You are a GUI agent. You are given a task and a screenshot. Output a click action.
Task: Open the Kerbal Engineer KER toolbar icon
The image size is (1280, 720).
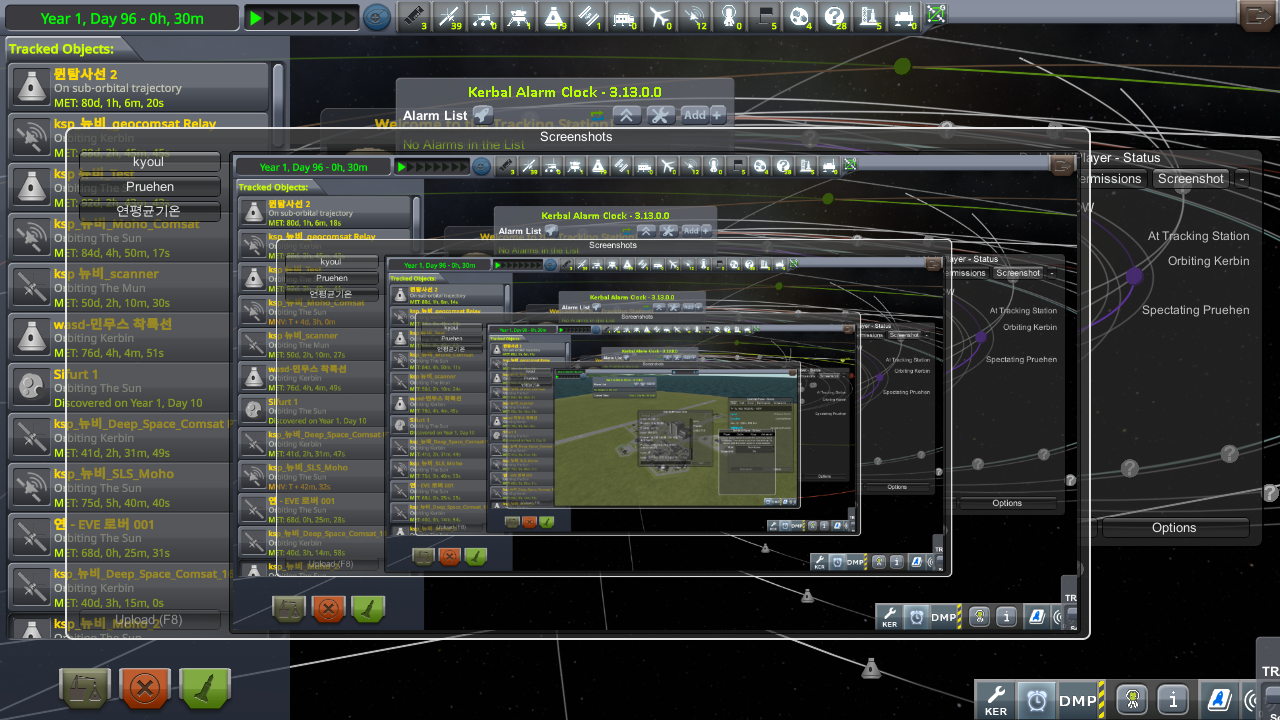[996, 700]
